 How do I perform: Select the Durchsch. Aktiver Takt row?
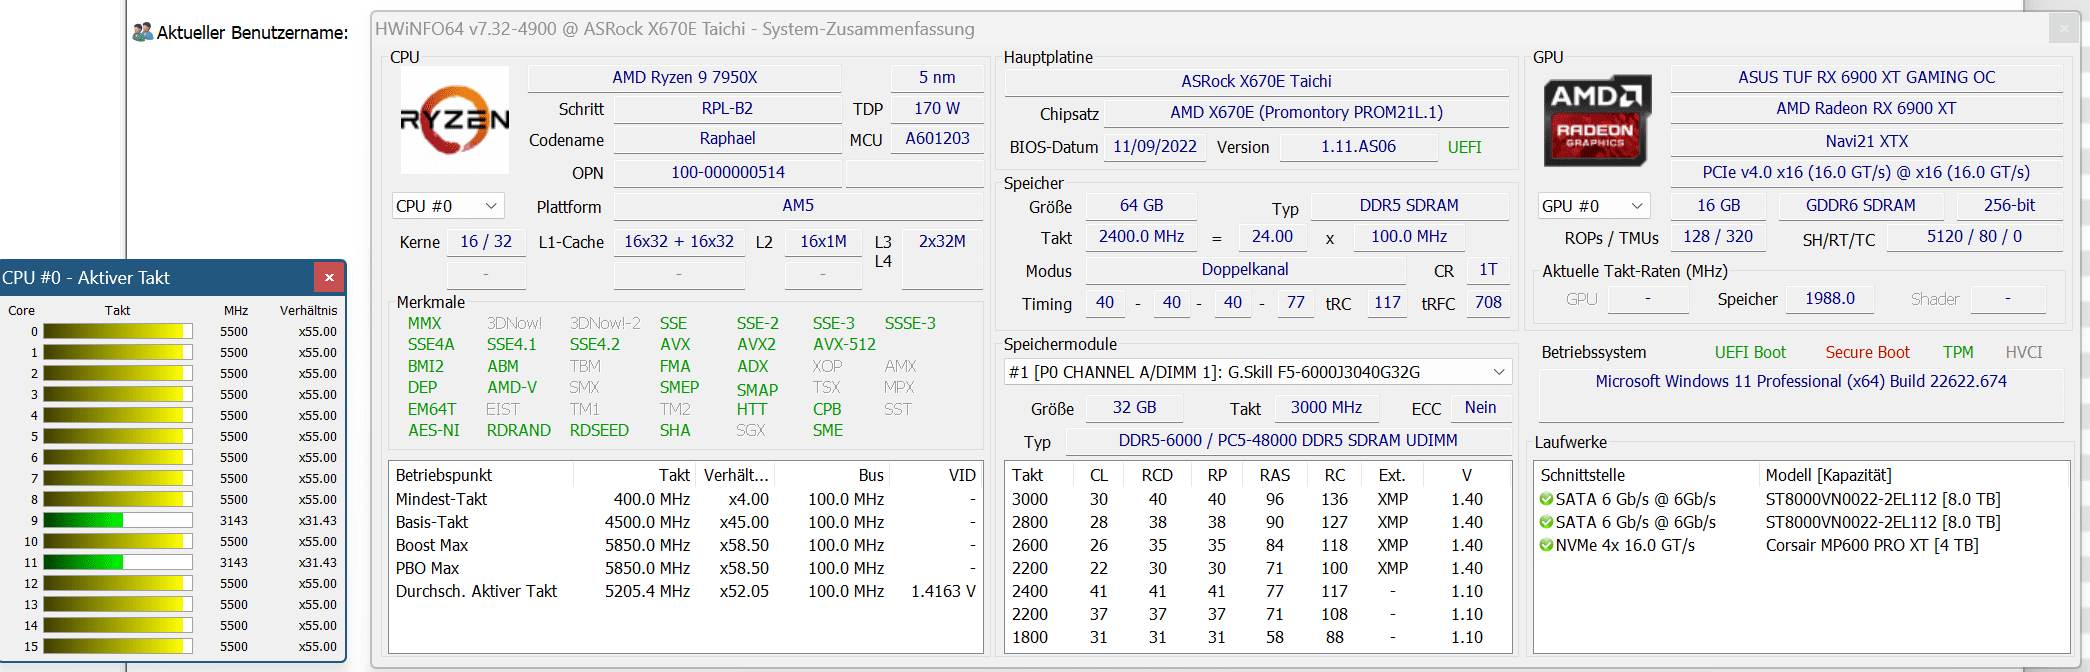point(685,591)
